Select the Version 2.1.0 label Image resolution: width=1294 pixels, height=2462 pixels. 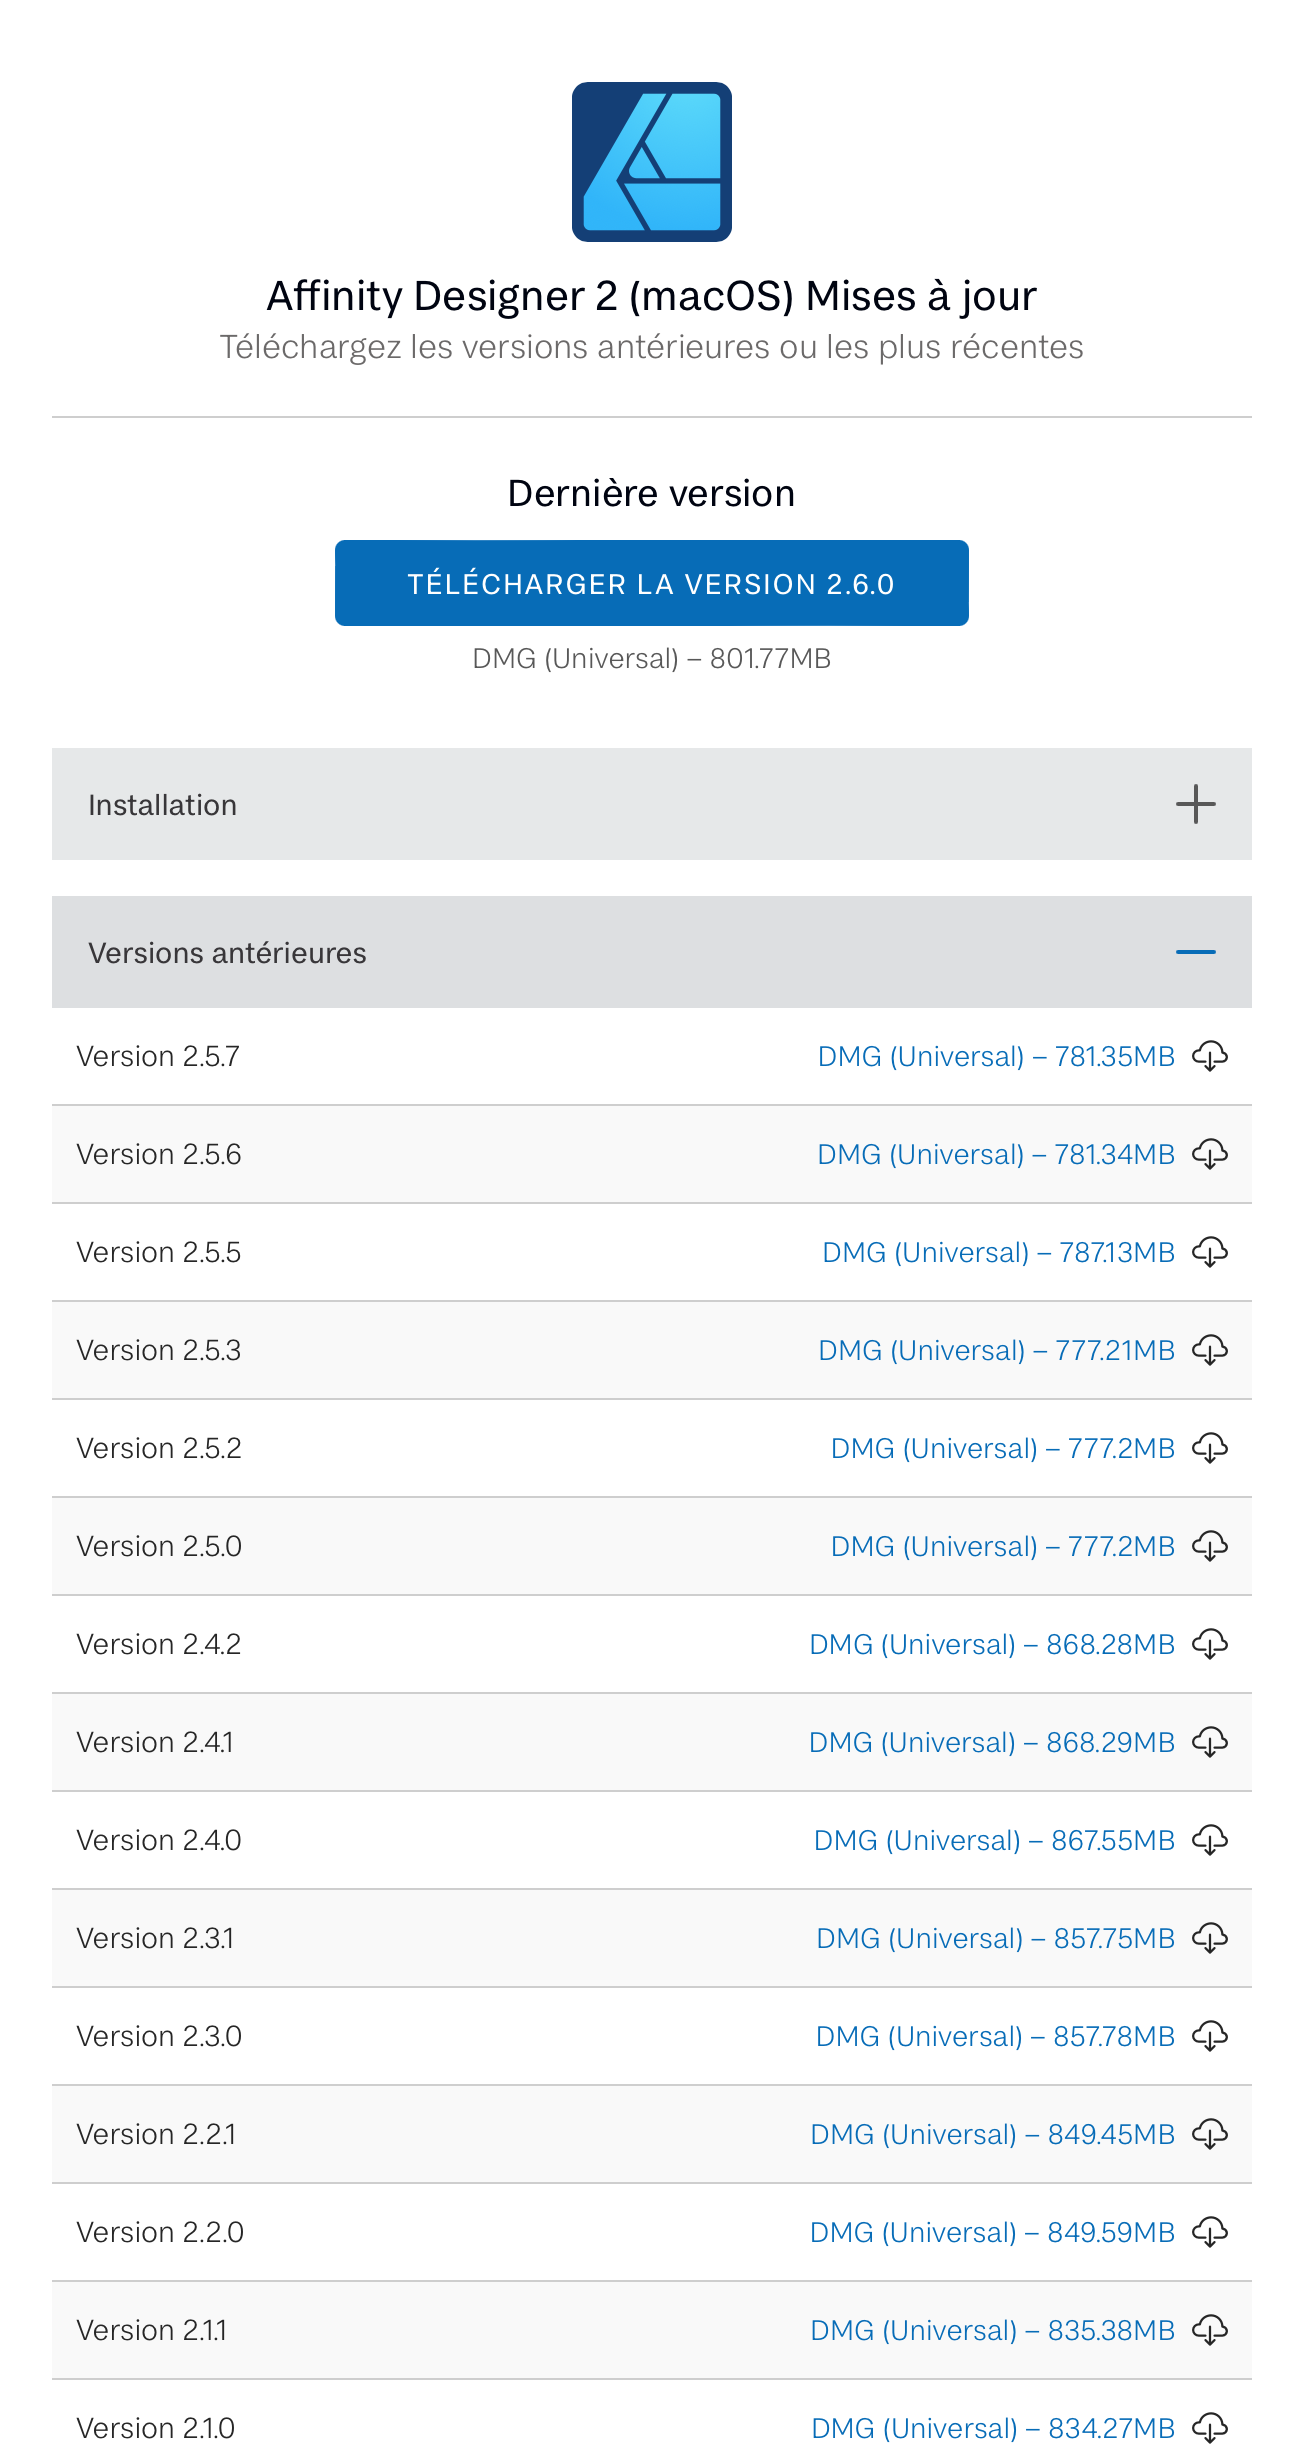pos(156,2428)
